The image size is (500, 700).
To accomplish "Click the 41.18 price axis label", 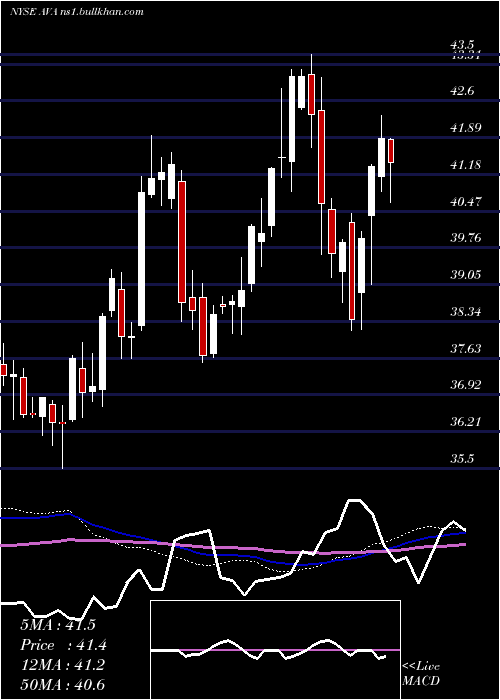I will [466, 165].
